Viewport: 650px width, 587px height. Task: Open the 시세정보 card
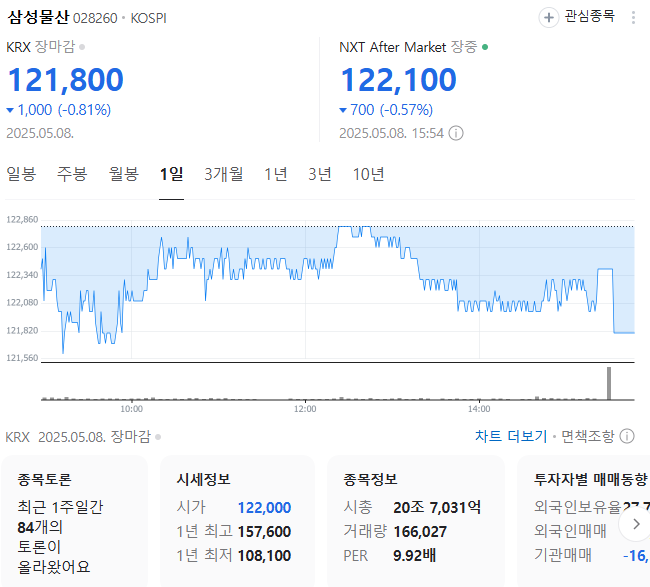(238, 521)
